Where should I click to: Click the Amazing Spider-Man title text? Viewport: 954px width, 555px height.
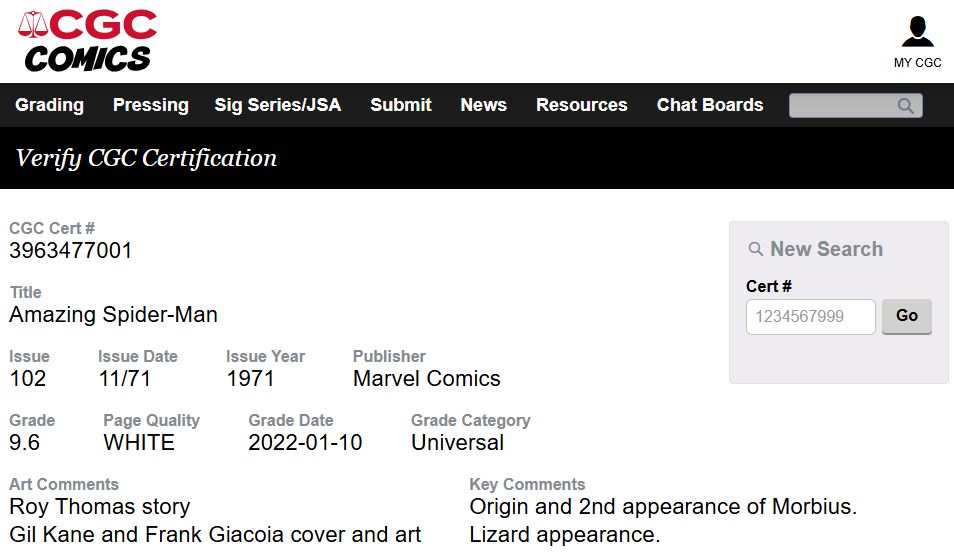pos(113,315)
